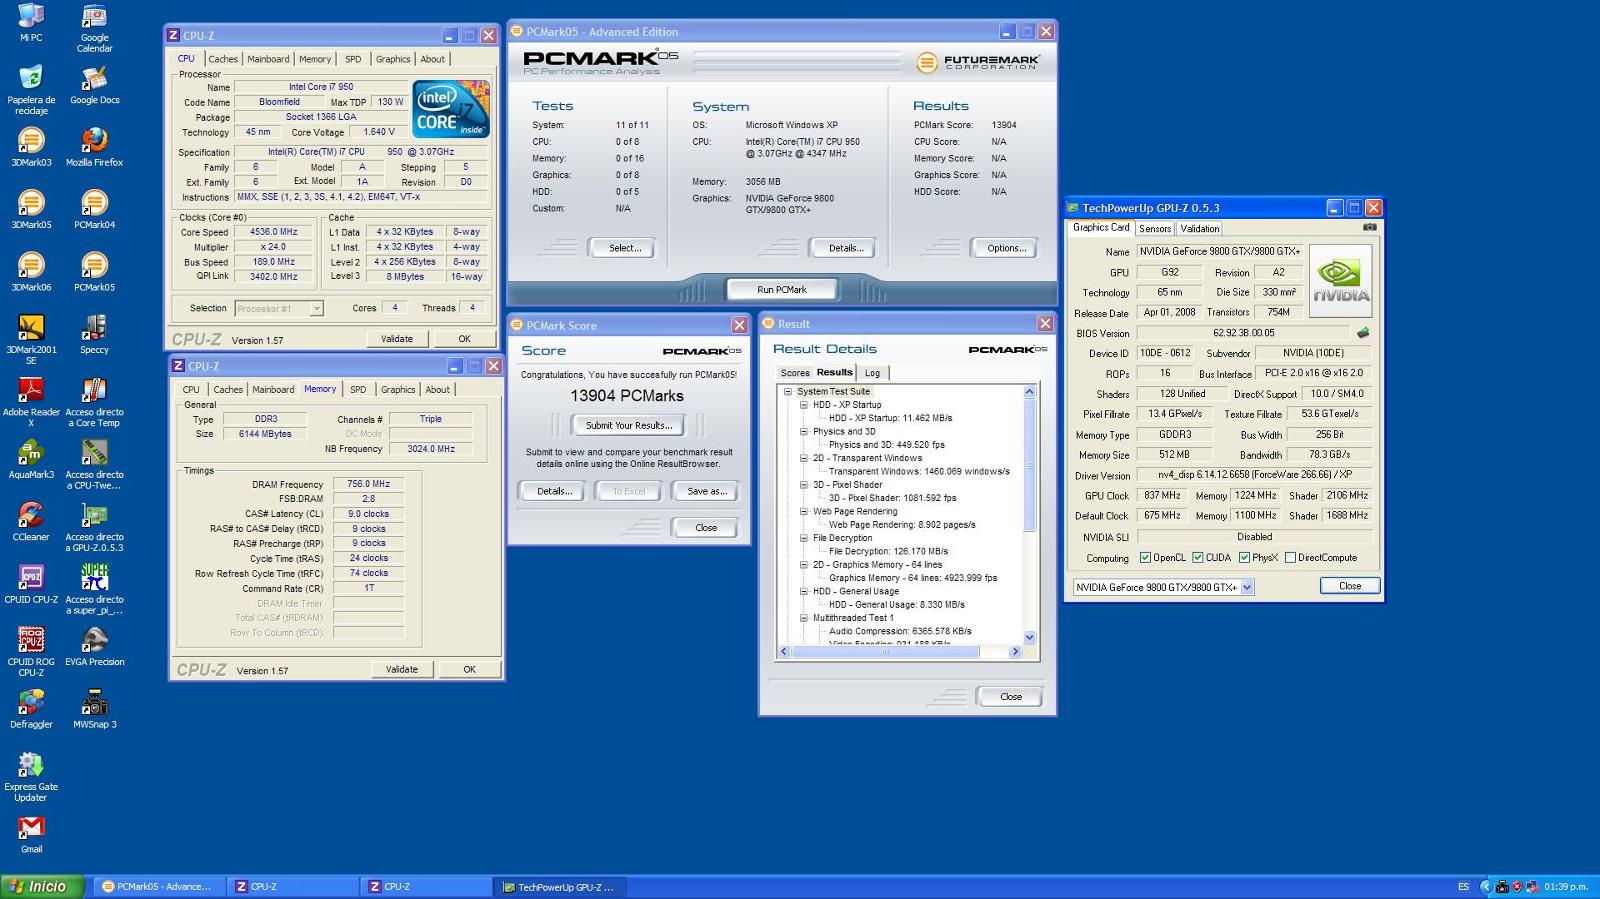Collapse 3D - Pixel Shader node
This screenshot has width=1600, height=899.
pyautogui.click(x=804, y=485)
